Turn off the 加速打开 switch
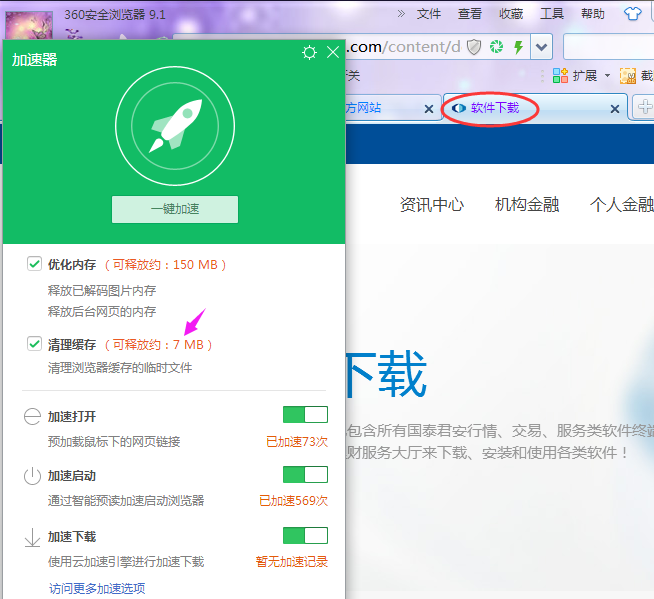Screen dimensions: 654x599 pos(305,415)
